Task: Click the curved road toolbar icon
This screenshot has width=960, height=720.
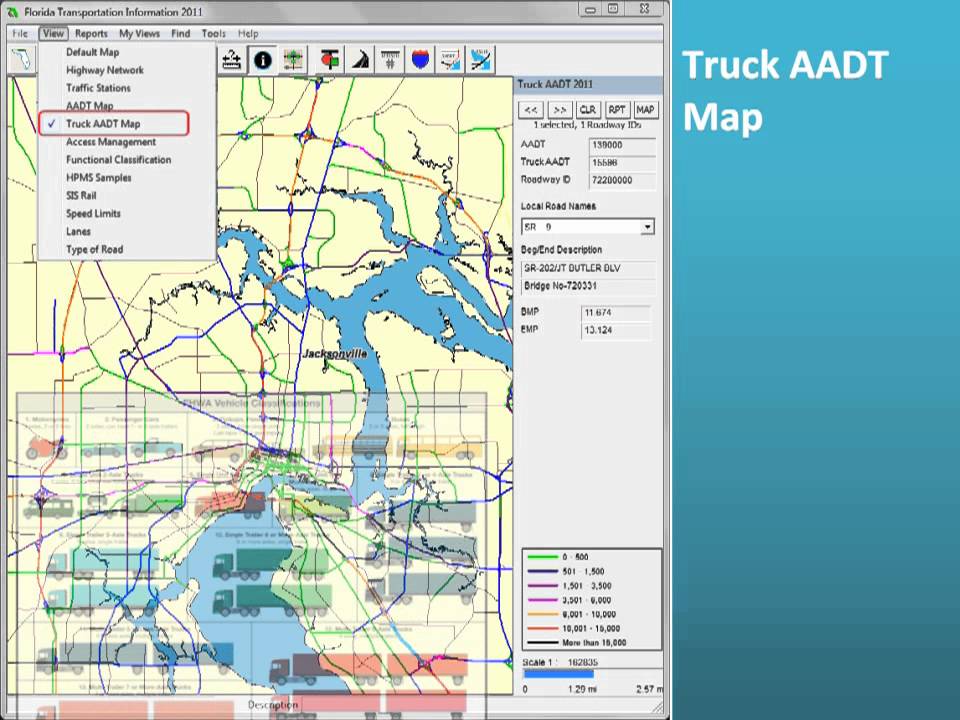Action: click(x=361, y=60)
